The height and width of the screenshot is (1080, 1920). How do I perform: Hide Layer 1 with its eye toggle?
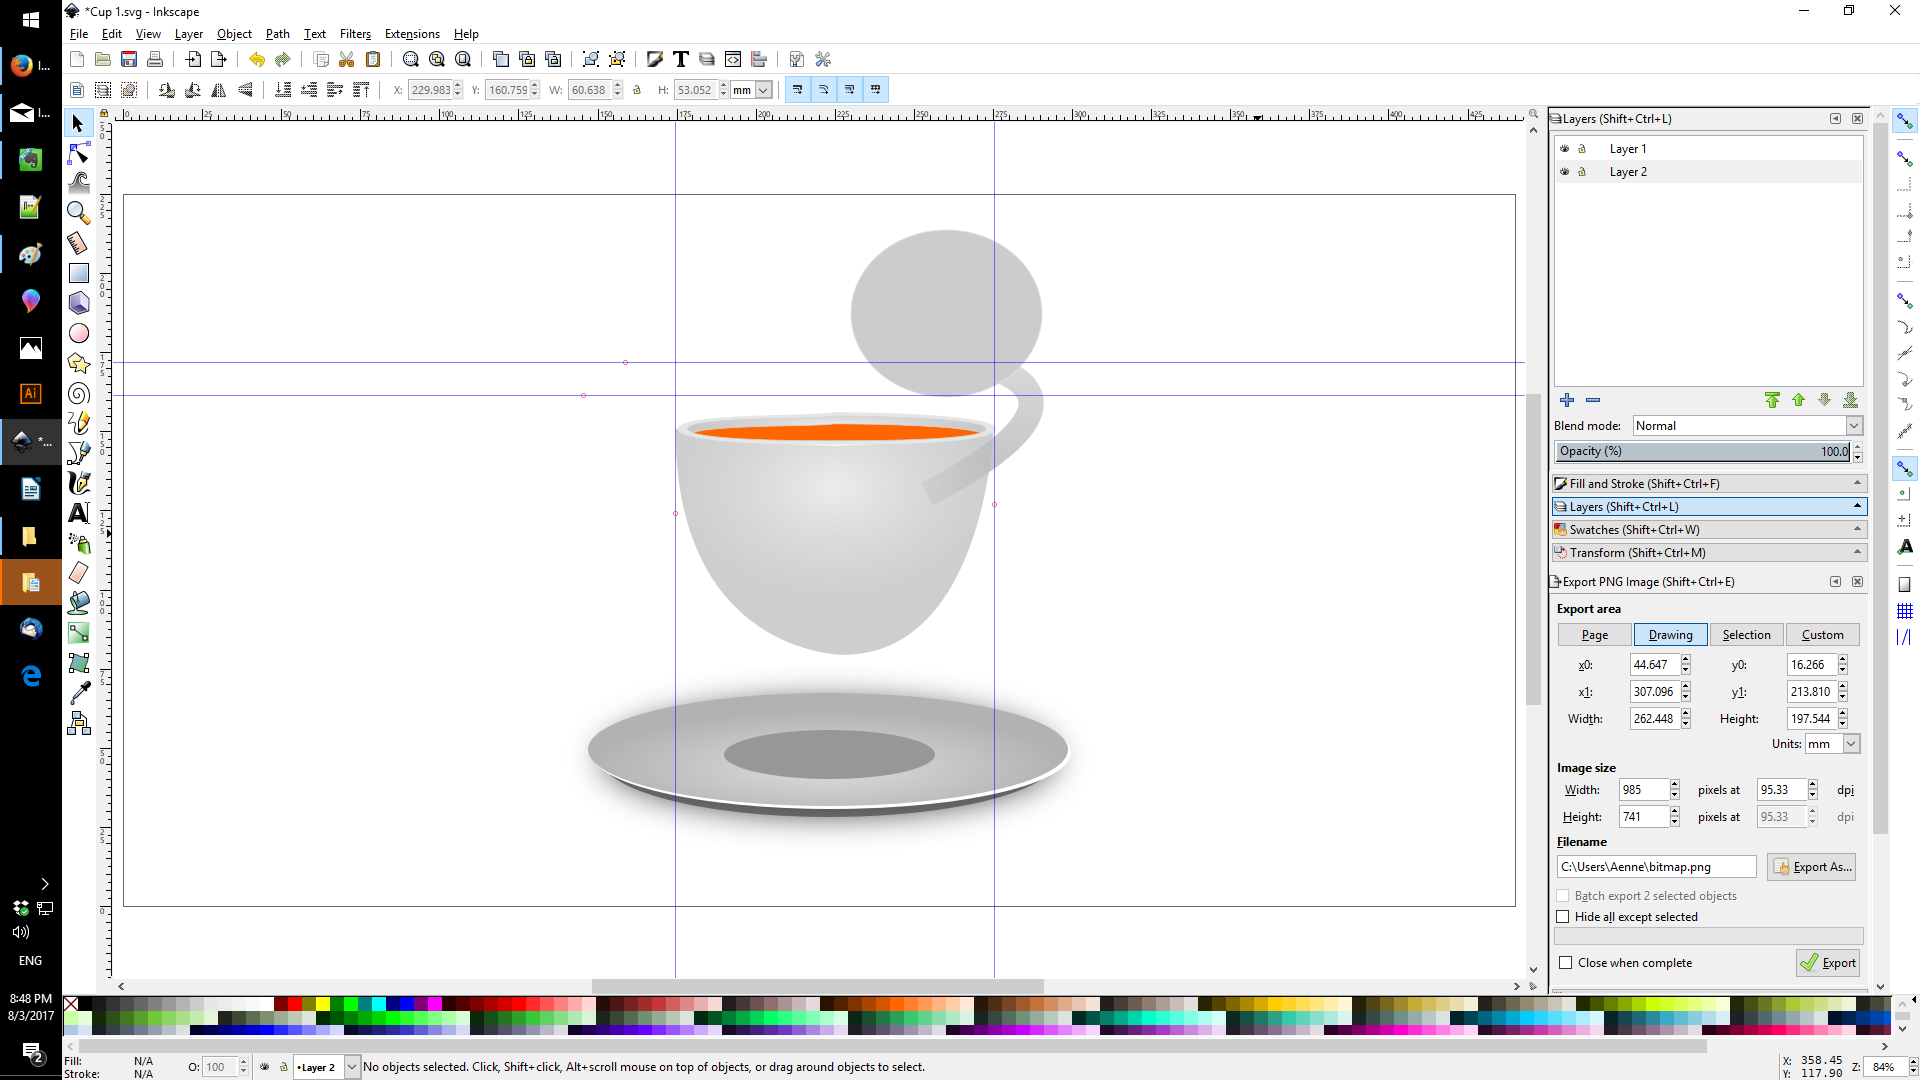coord(1565,148)
